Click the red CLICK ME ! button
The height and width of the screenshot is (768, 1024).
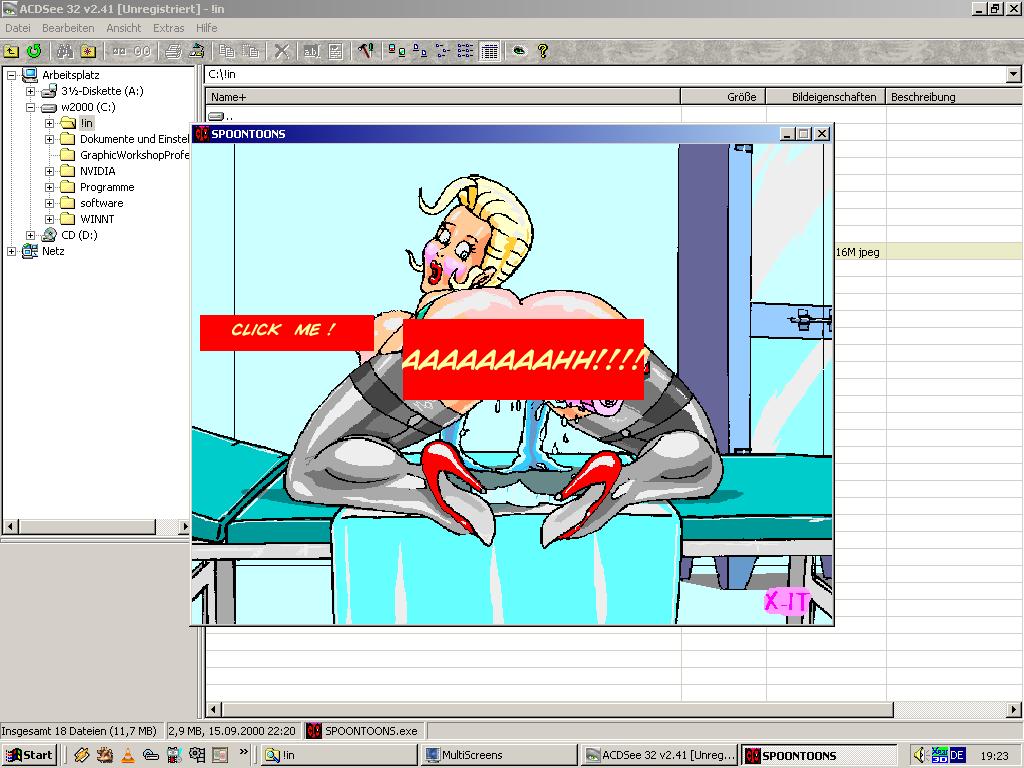287,332
